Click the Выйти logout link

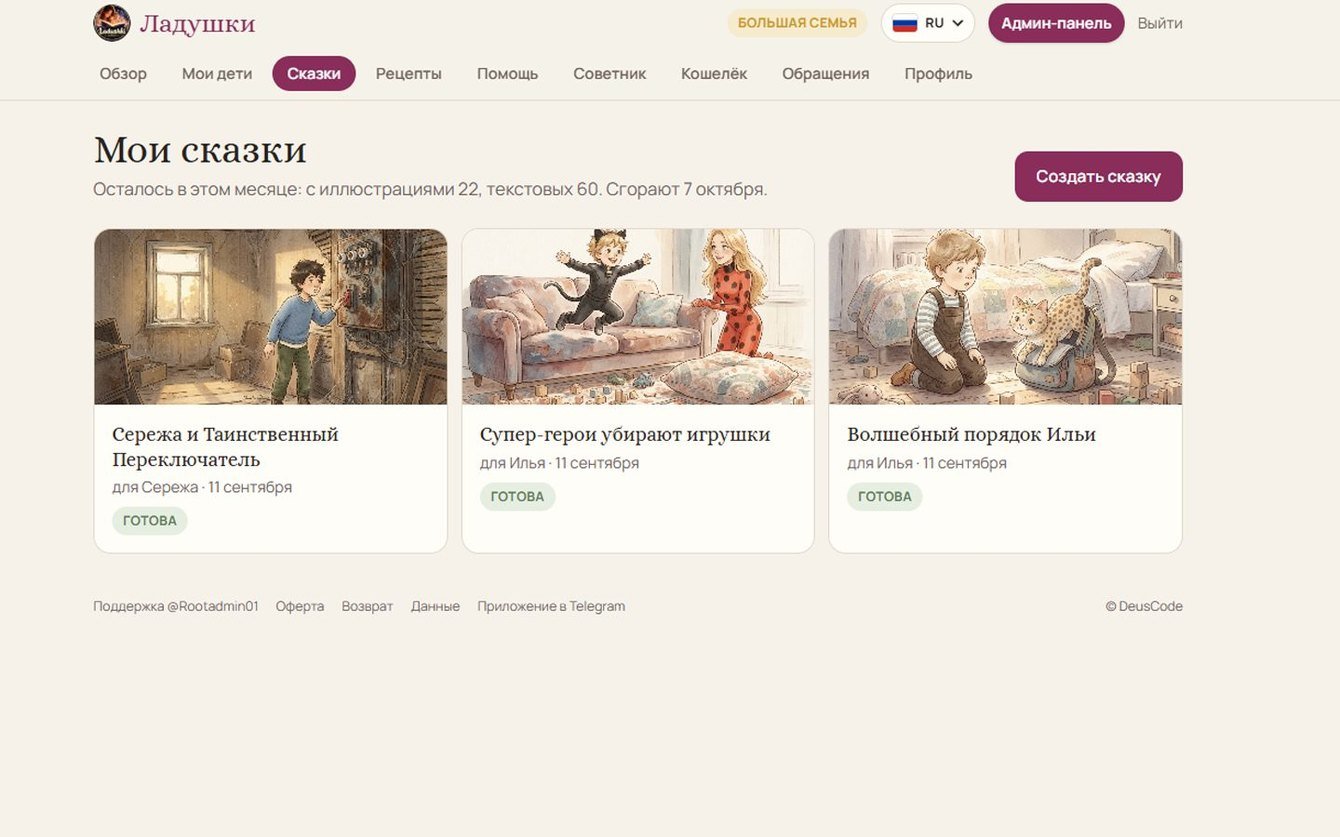[1160, 23]
